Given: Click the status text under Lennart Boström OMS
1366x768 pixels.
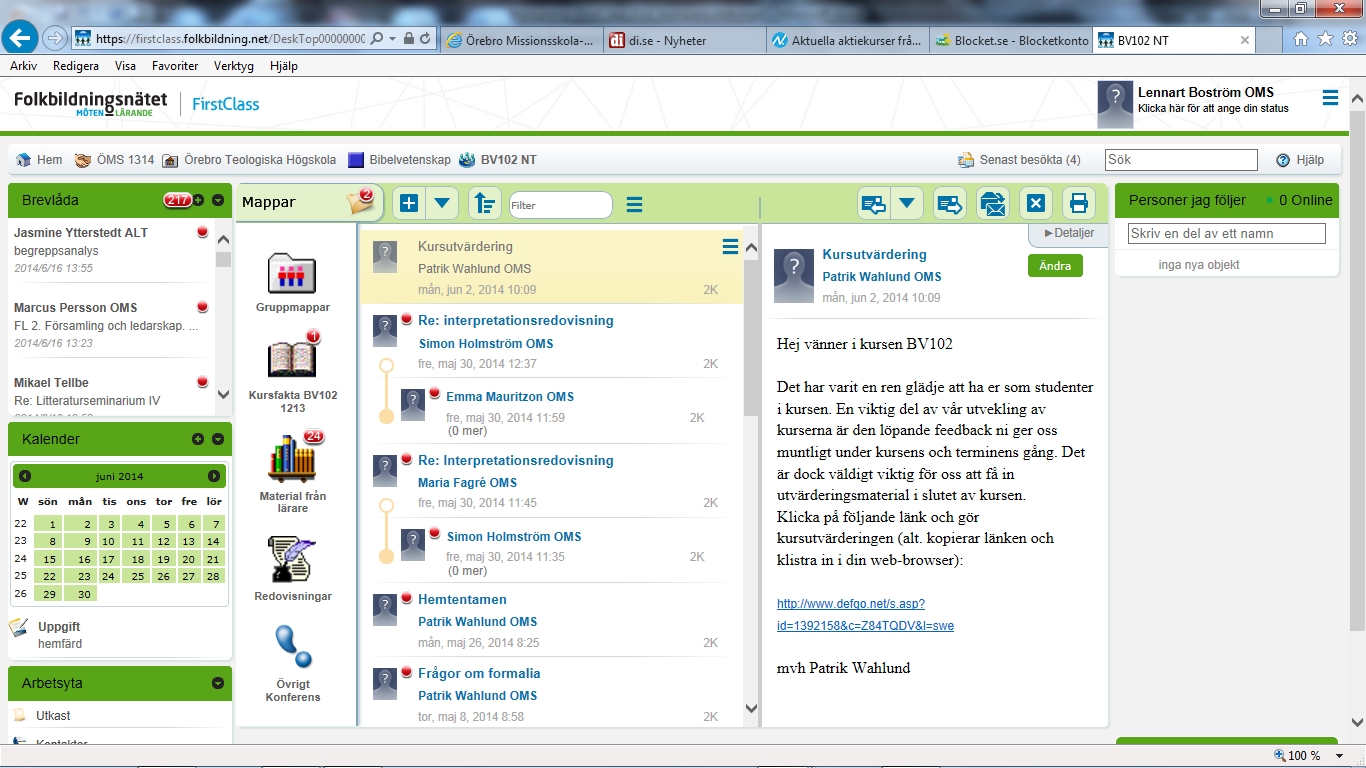Looking at the screenshot, I should point(1213,108).
